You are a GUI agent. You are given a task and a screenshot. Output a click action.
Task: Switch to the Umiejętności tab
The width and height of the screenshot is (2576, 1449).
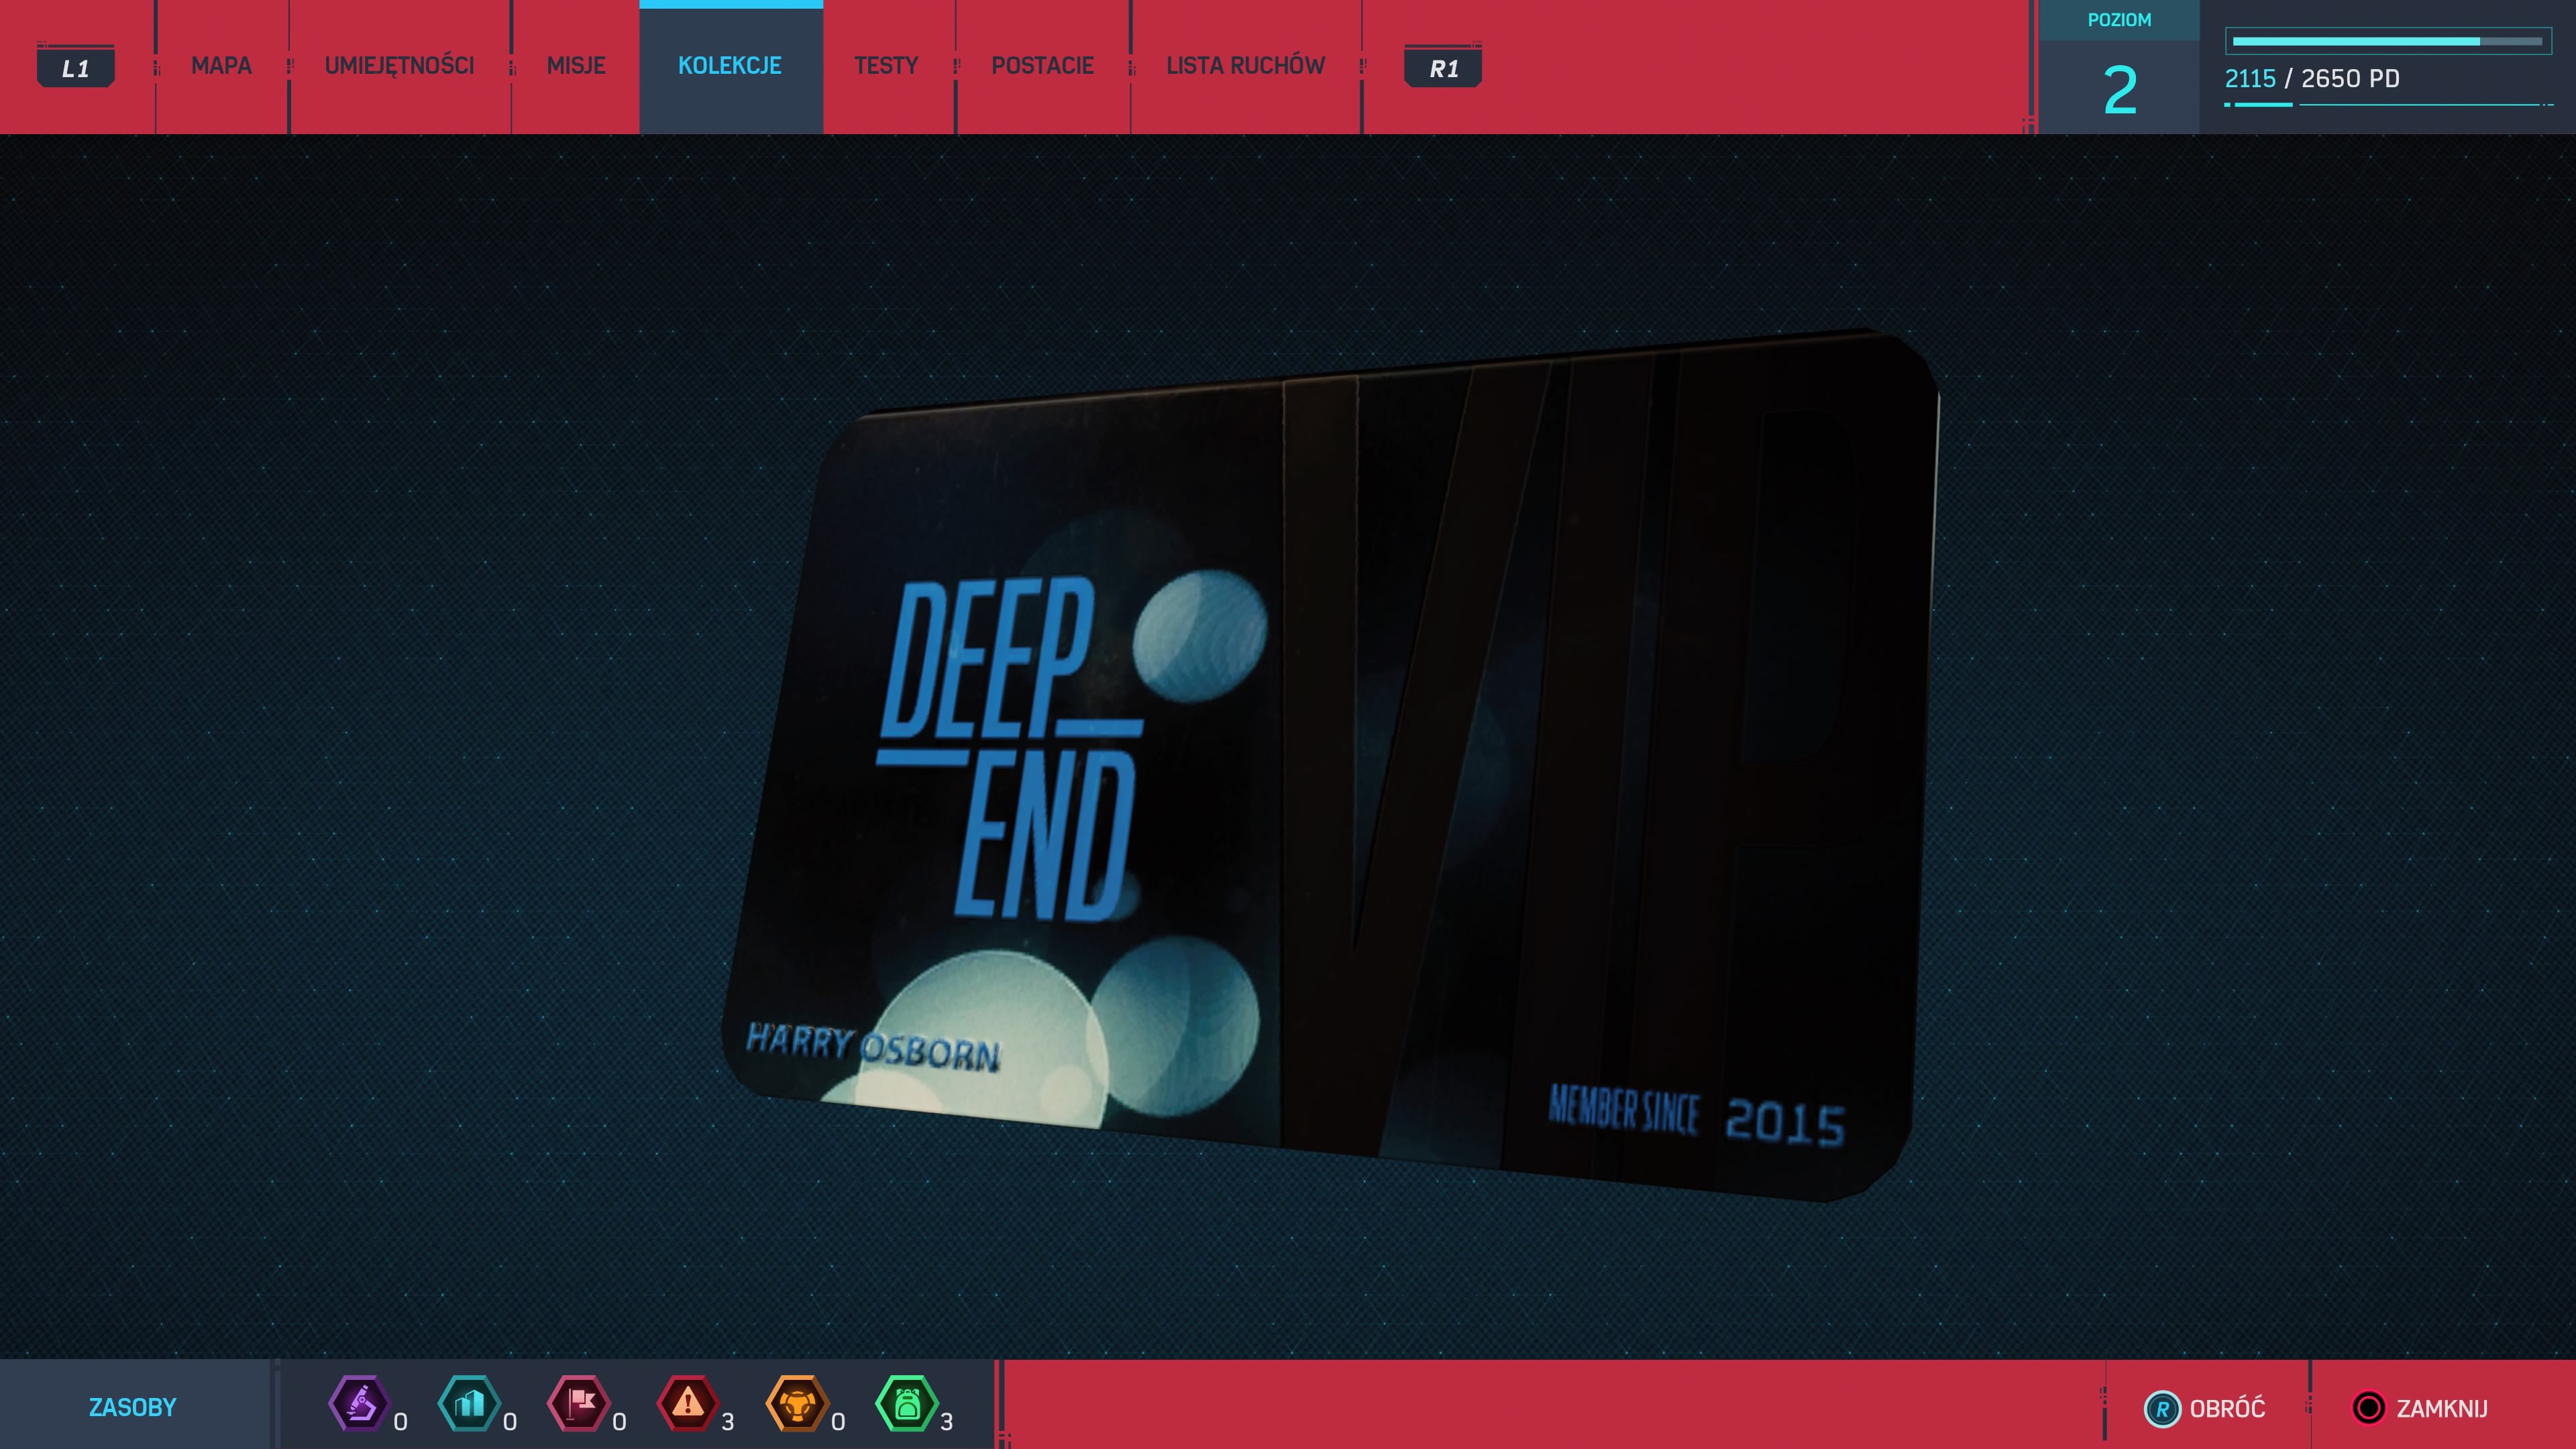tap(399, 66)
